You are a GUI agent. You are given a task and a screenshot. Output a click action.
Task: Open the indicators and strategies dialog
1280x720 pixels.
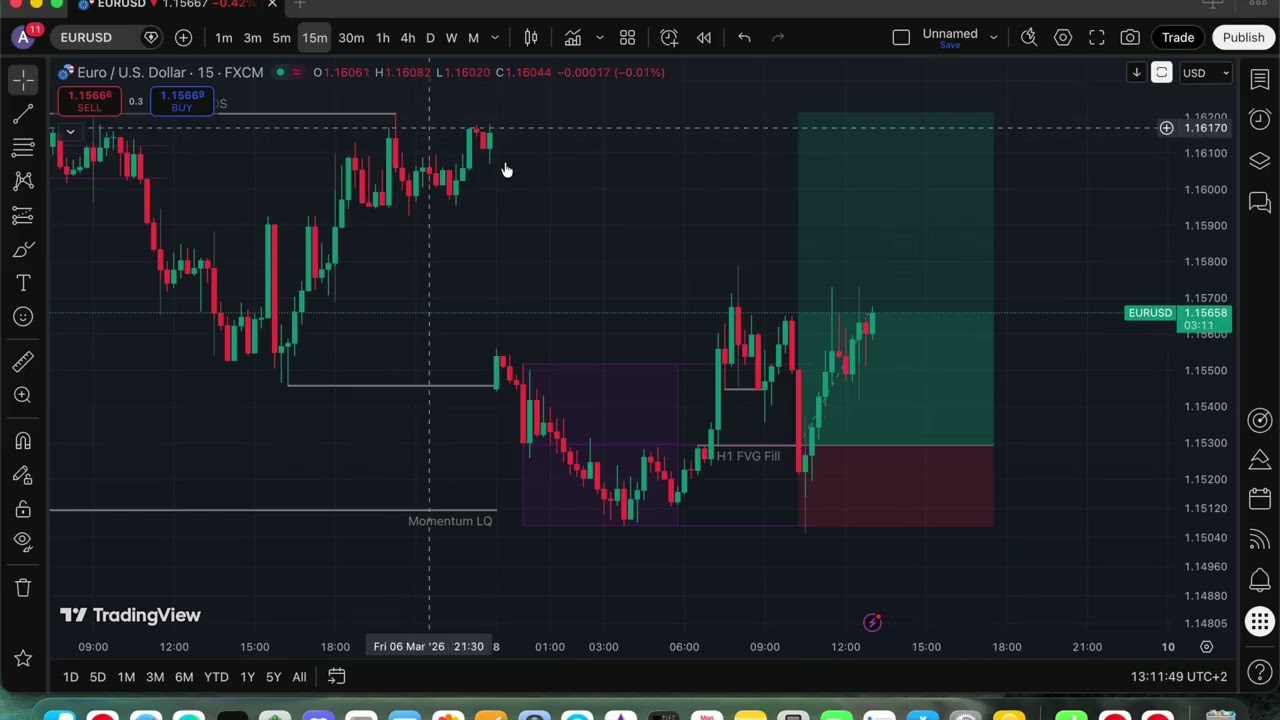[573, 38]
